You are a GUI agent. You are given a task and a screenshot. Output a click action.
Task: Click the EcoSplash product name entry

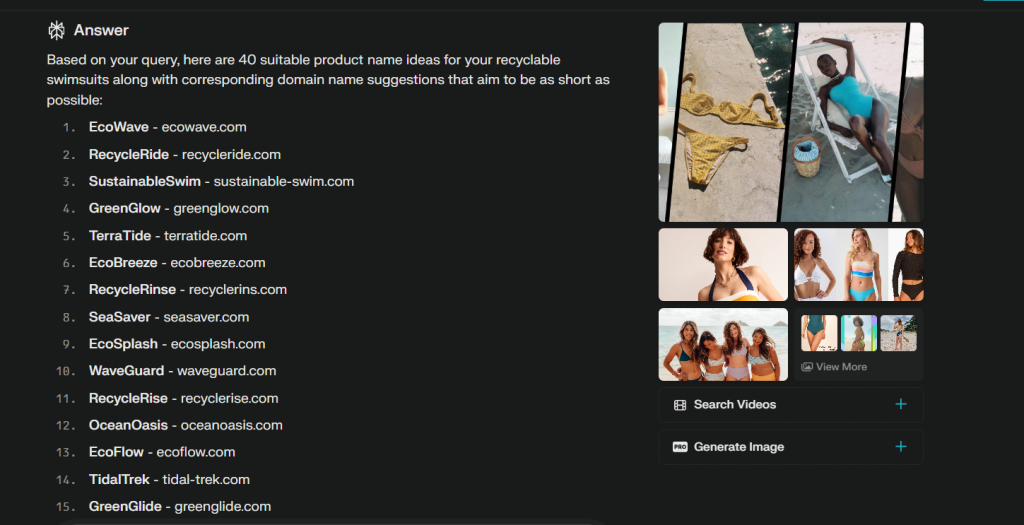coord(123,344)
